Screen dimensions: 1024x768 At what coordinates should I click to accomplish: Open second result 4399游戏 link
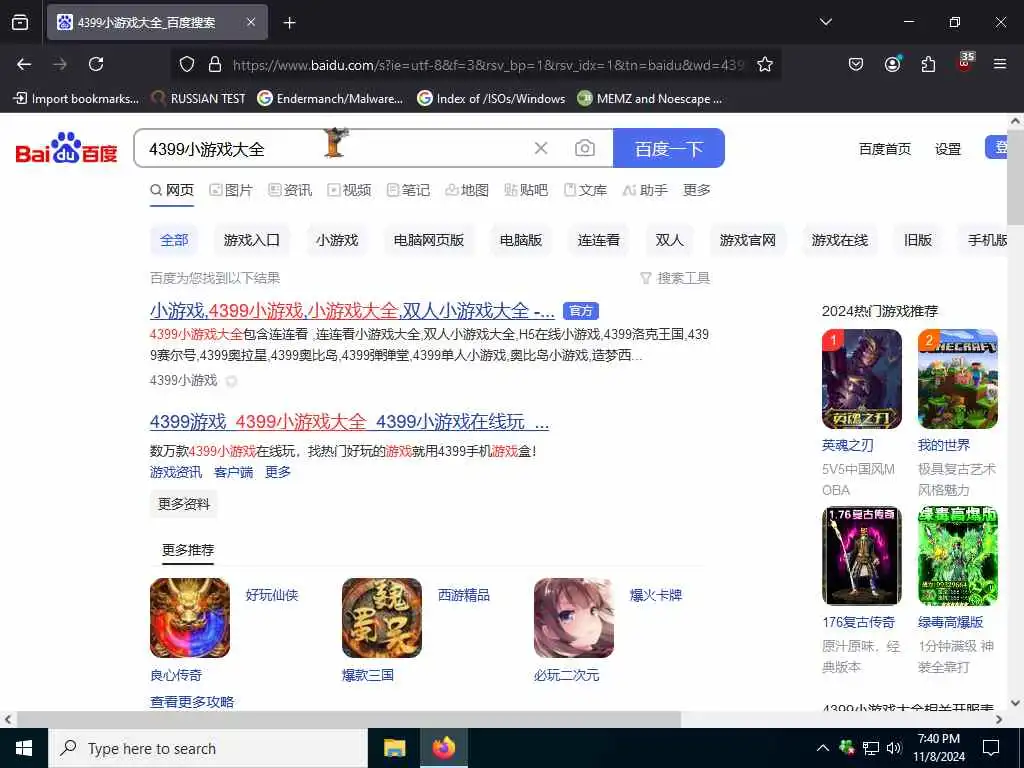349,422
